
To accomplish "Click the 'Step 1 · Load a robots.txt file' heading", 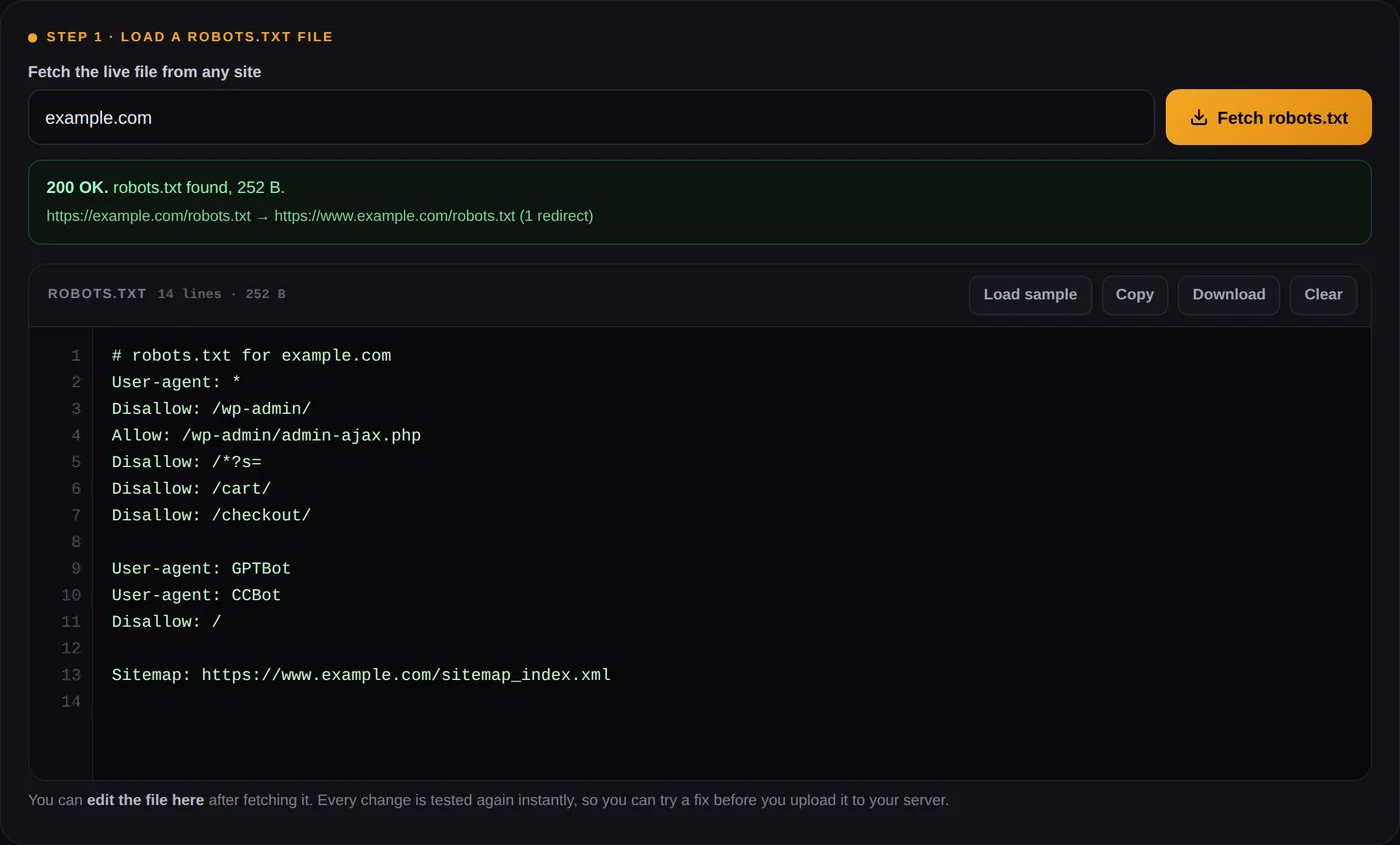I will [x=189, y=37].
